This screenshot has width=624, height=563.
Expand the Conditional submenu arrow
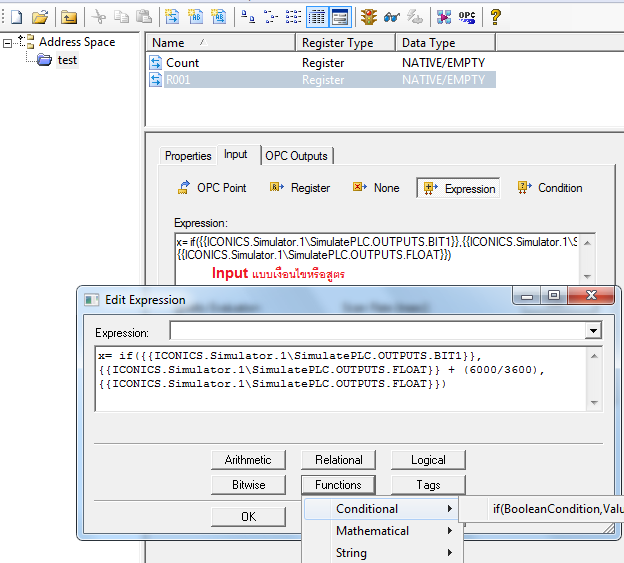click(450, 508)
